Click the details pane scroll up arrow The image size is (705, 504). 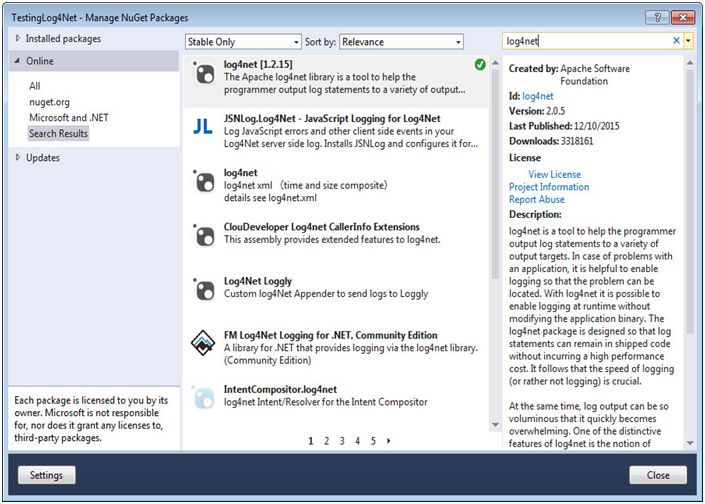[690, 62]
